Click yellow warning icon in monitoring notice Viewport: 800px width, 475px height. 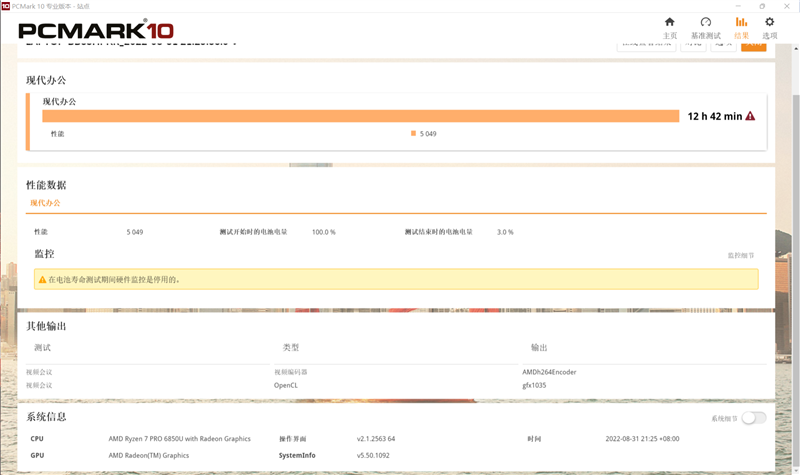click(x=42, y=280)
